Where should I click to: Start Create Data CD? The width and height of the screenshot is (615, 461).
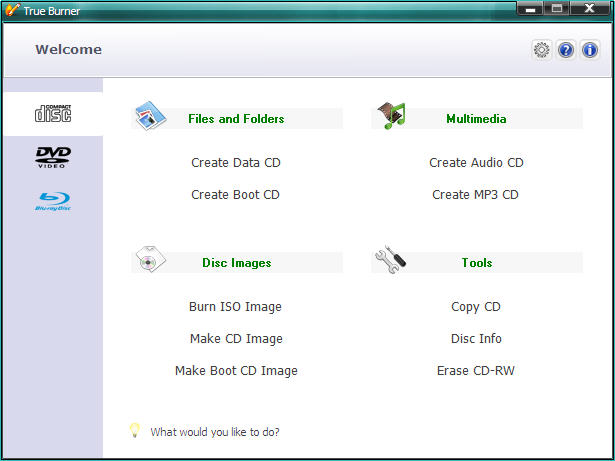pyautogui.click(x=236, y=163)
